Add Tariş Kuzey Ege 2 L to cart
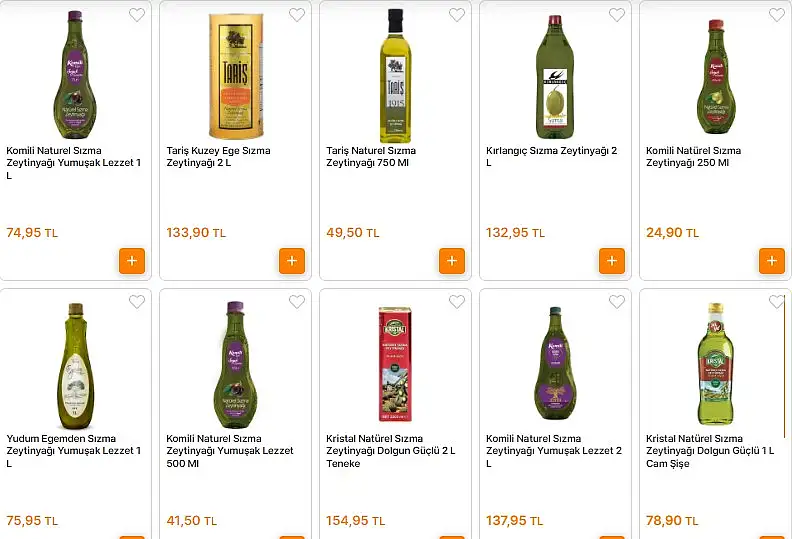 pyautogui.click(x=292, y=261)
